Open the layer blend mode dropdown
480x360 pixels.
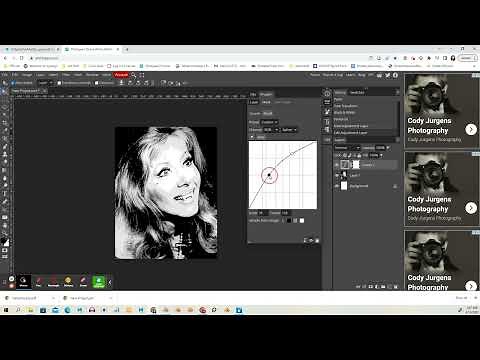click(347, 148)
